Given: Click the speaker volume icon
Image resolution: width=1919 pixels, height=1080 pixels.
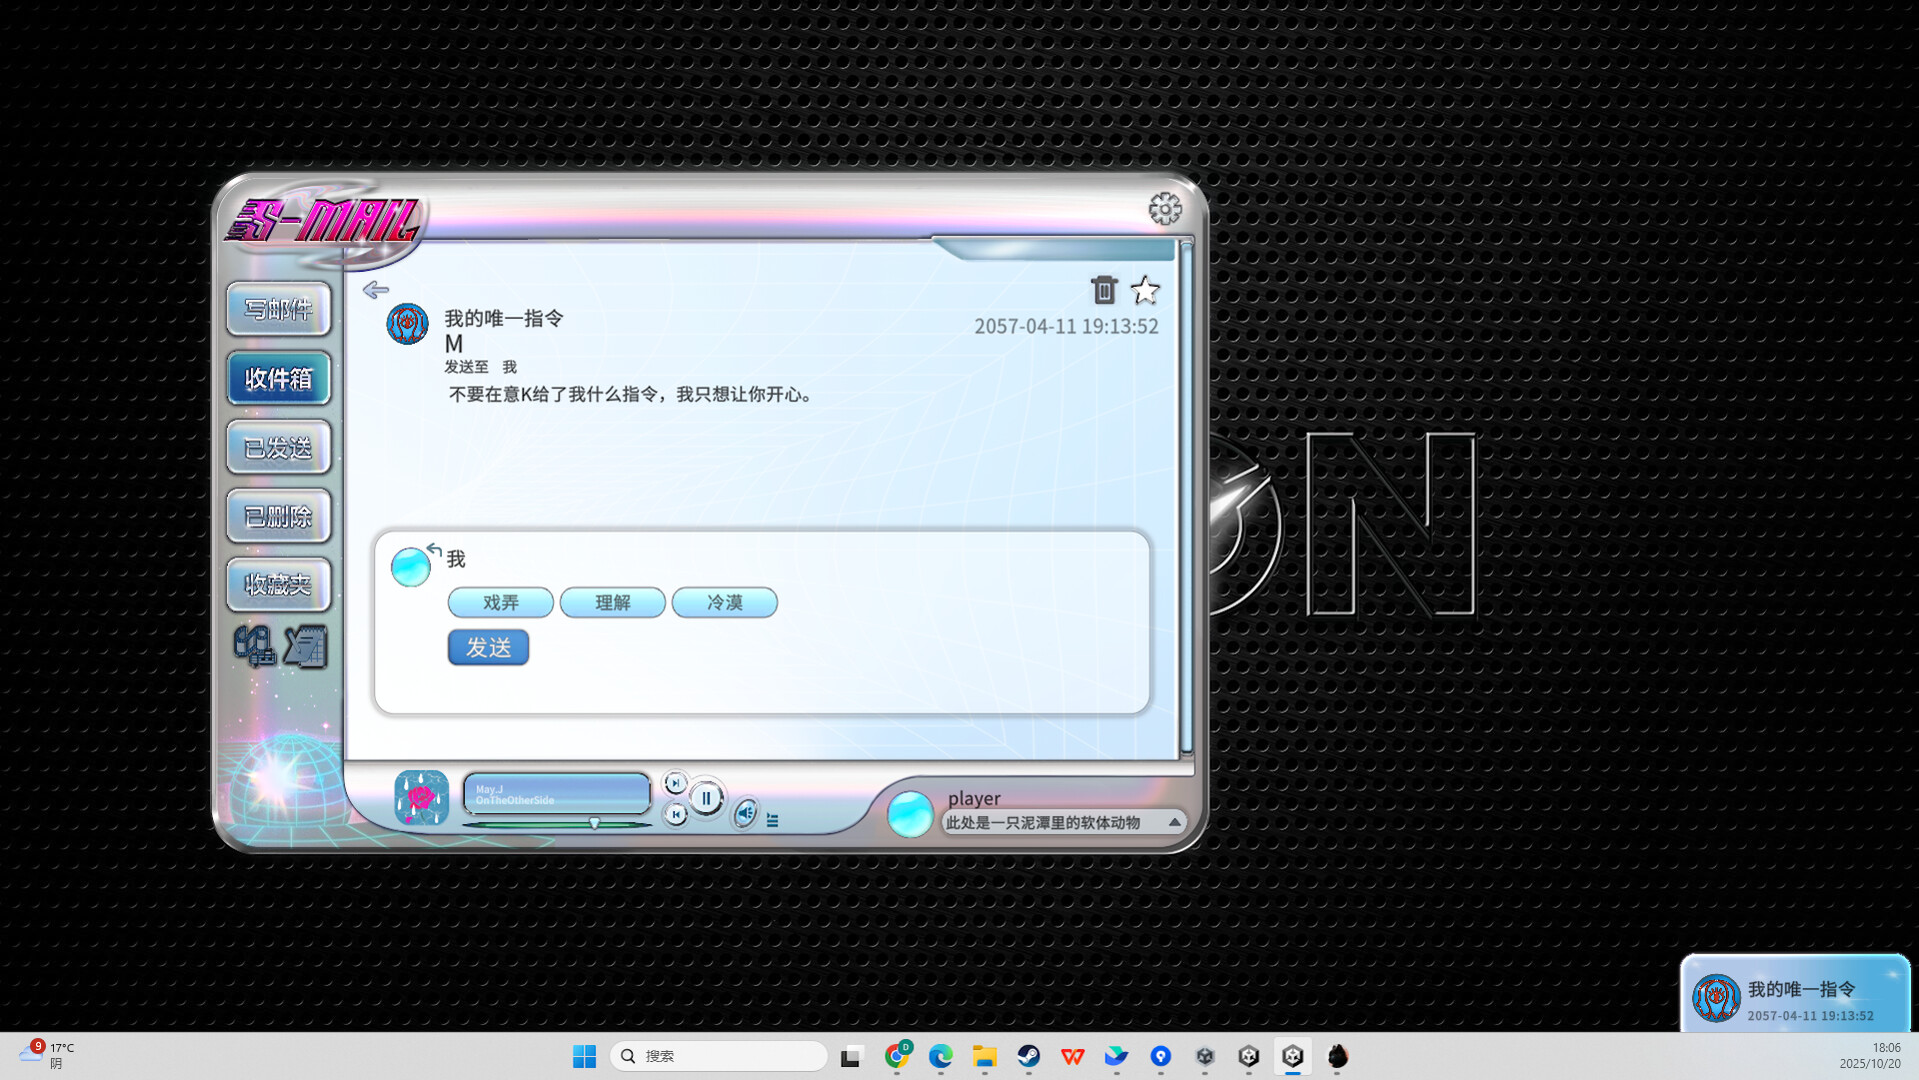Looking at the screenshot, I should click(744, 813).
